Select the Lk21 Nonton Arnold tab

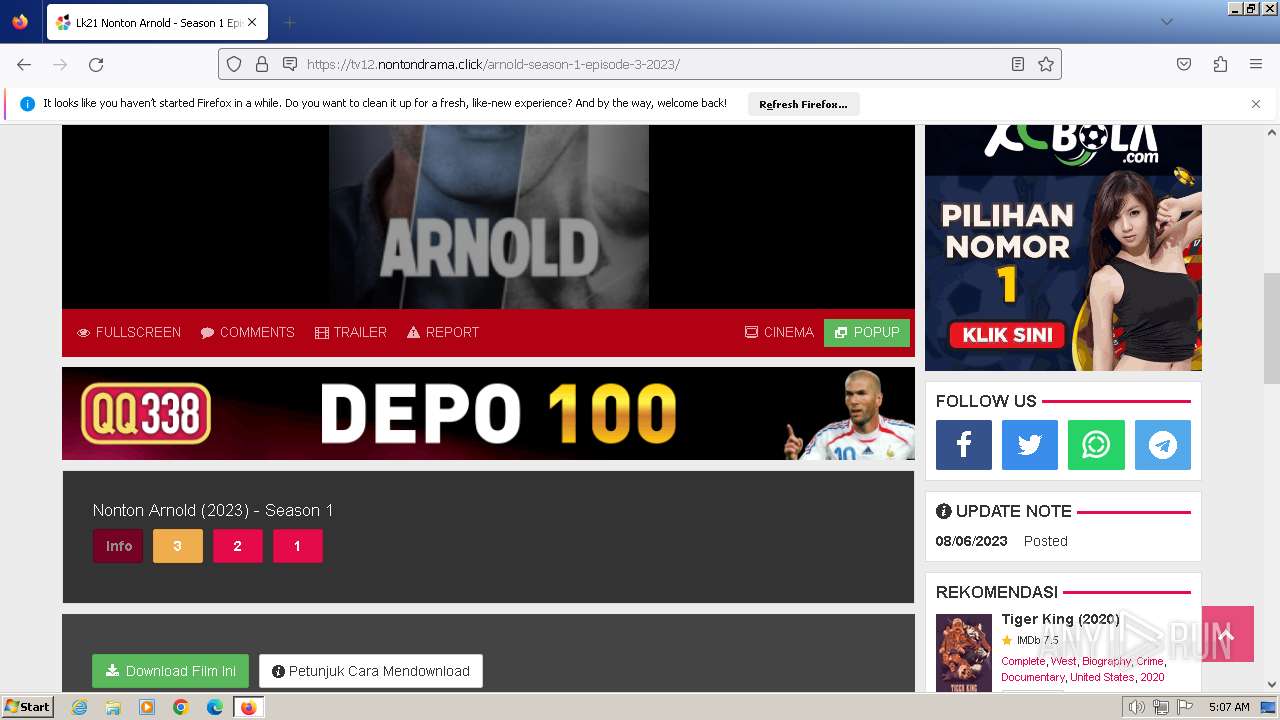click(x=156, y=22)
